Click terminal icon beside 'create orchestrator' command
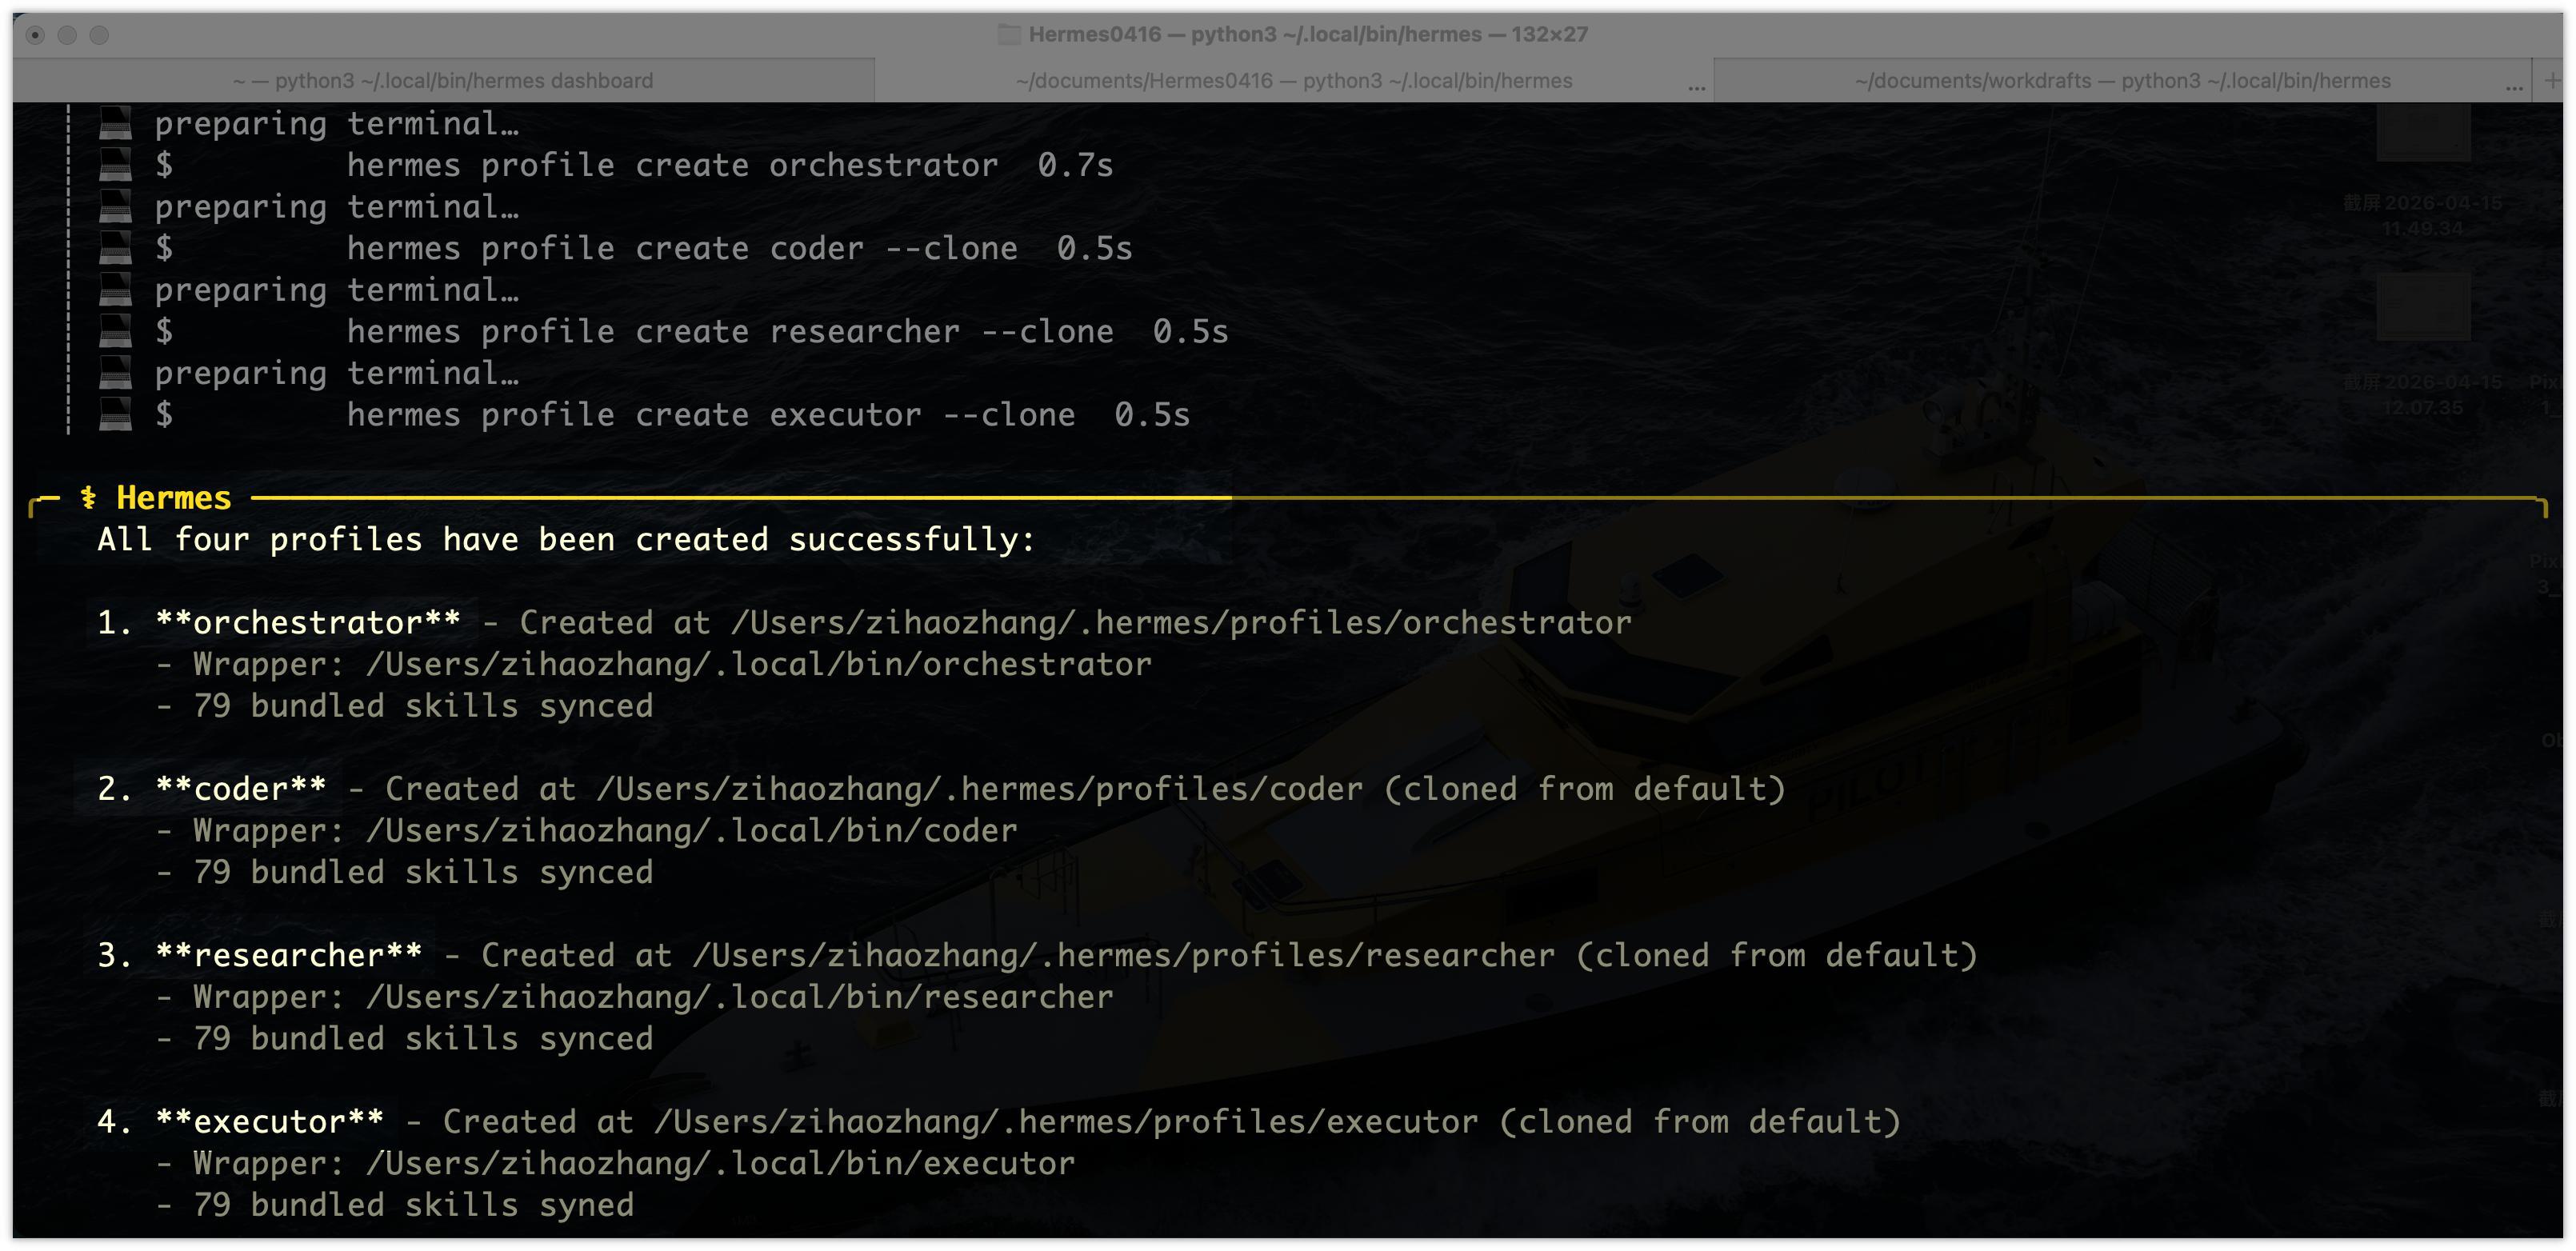This screenshot has width=2576, height=1251. click(115, 165)
